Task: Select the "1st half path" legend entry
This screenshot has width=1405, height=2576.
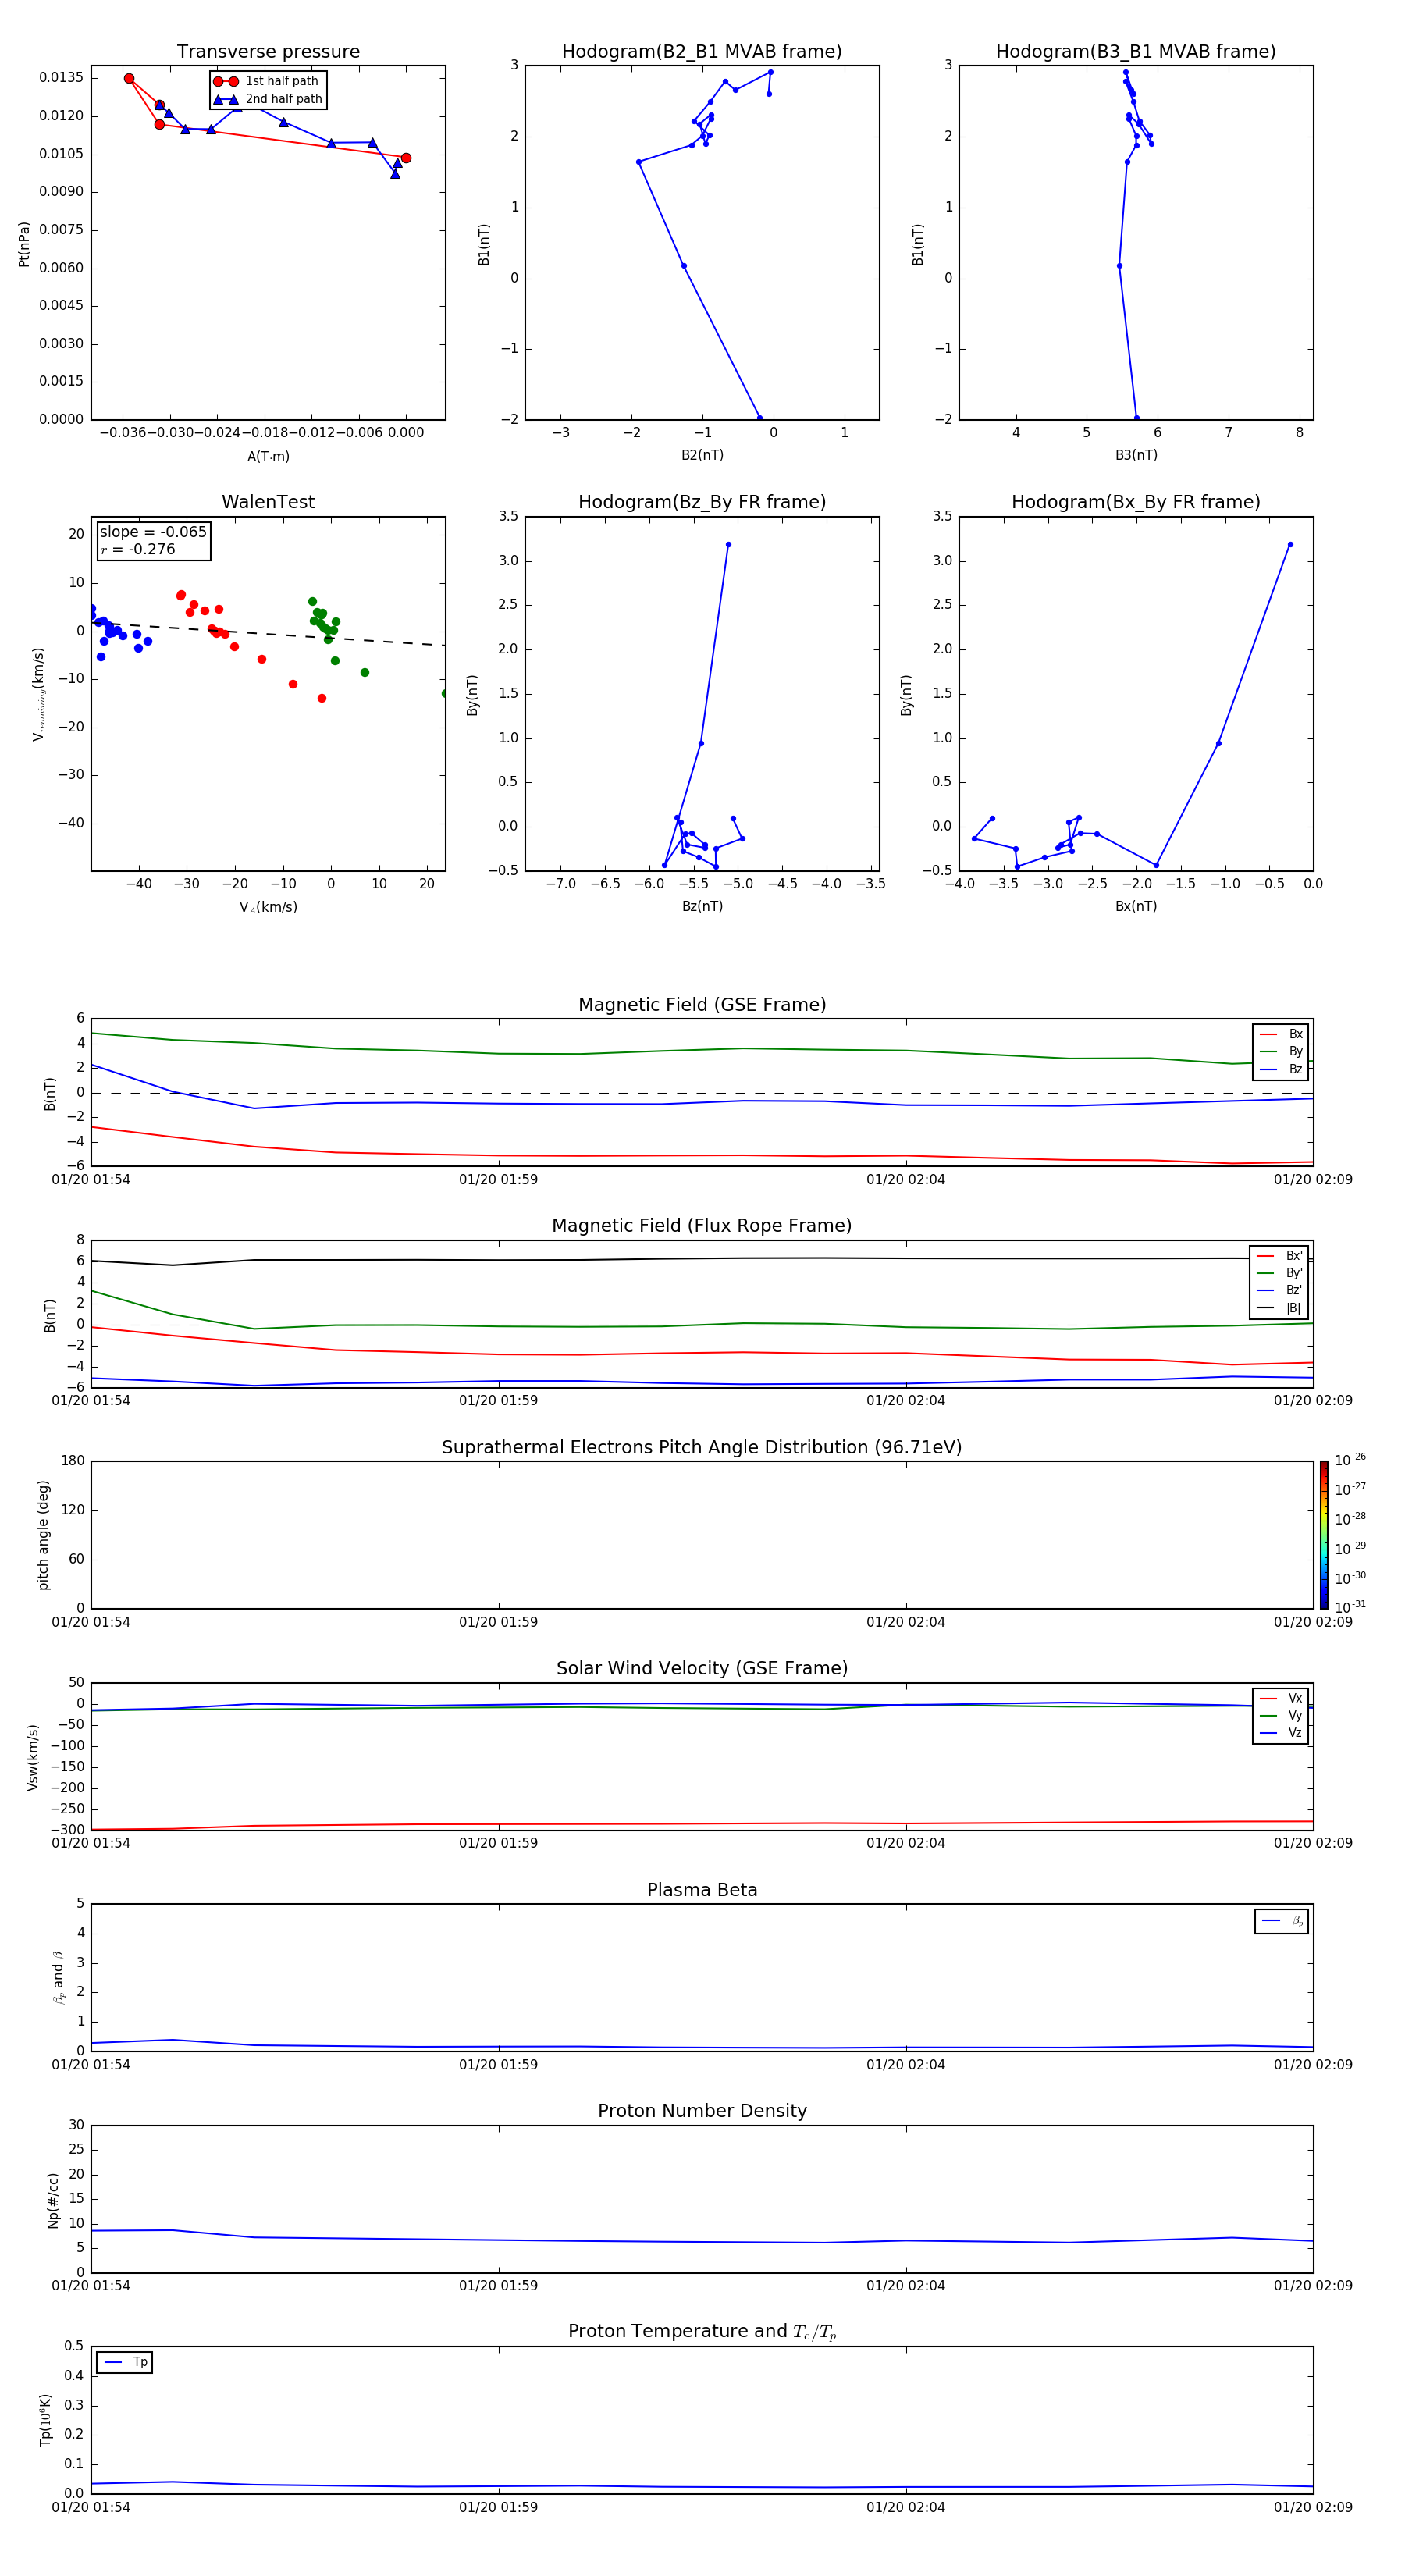Action: [x=267, y=81]
